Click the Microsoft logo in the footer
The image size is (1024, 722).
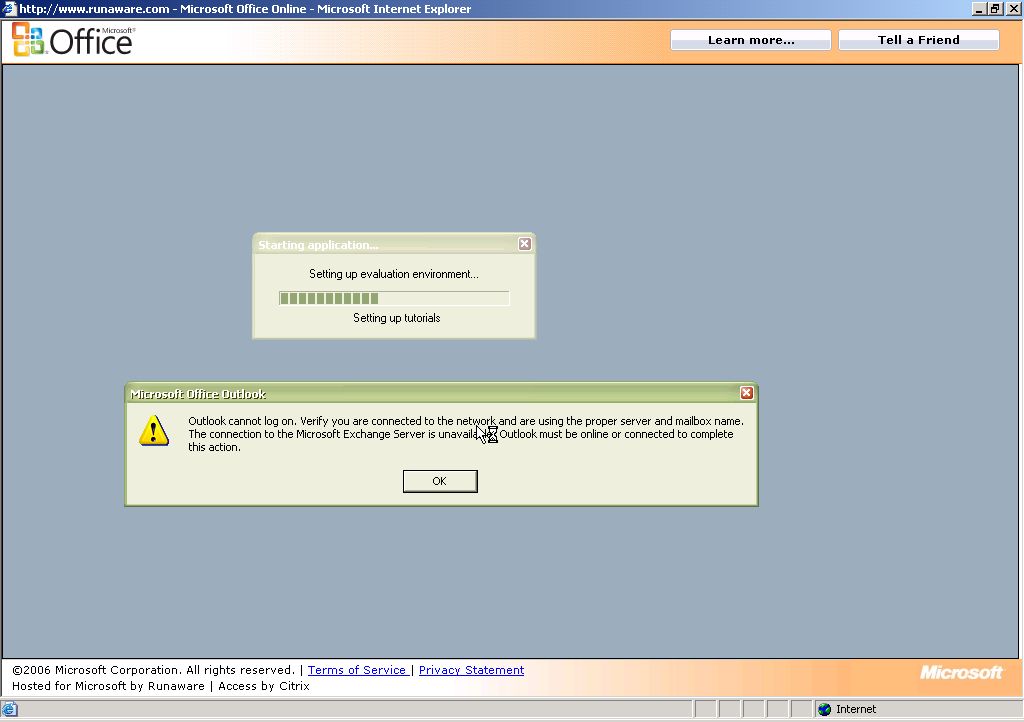tap(960, 673)
